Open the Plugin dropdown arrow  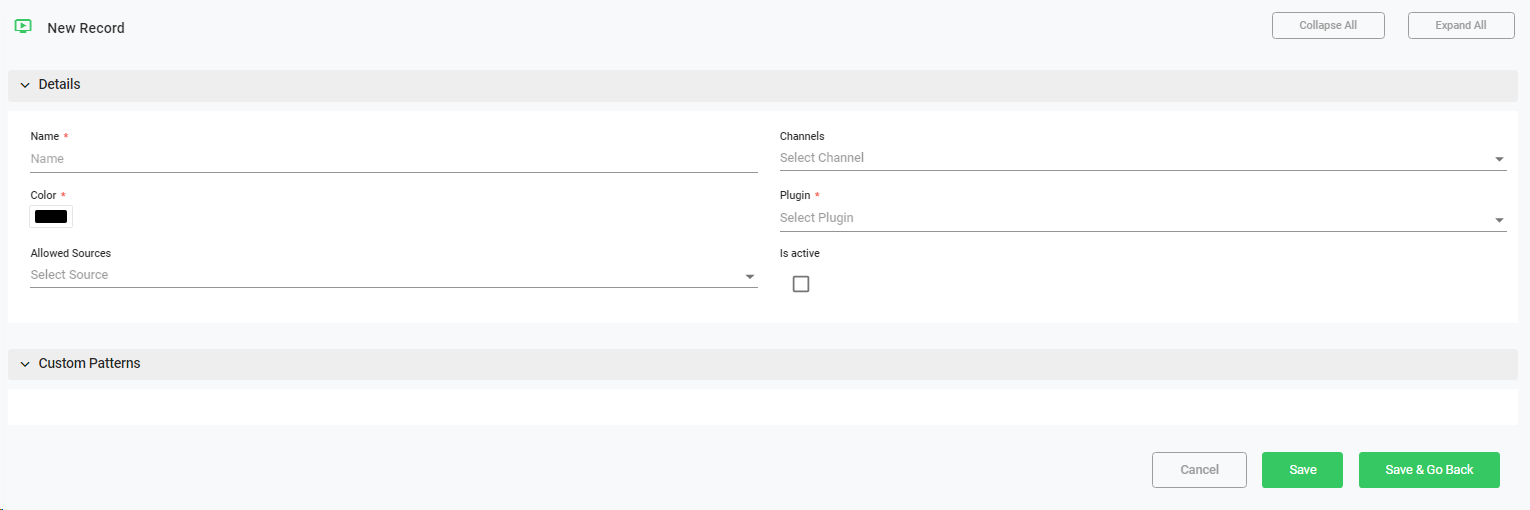tap(1499, 220)
